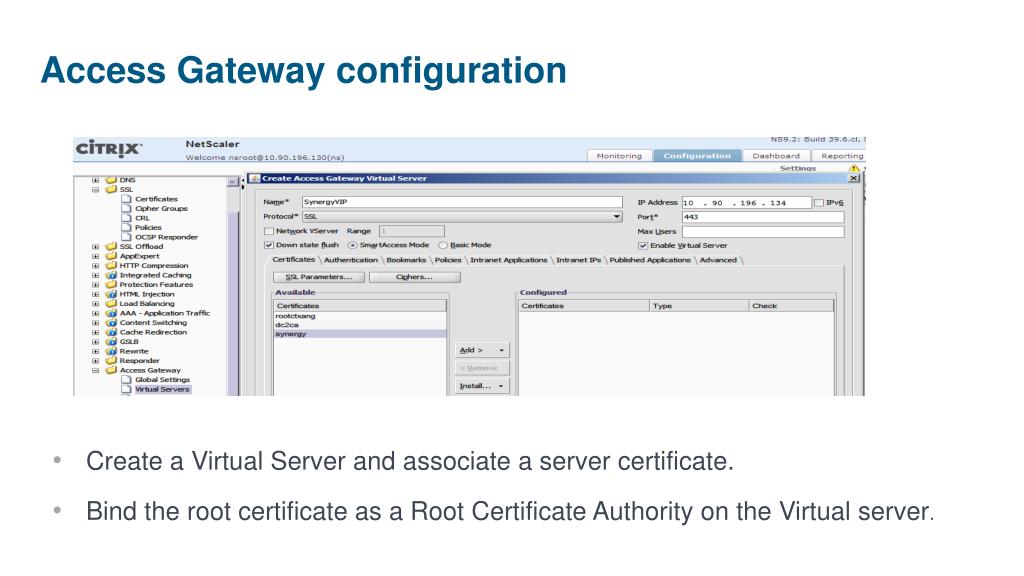Click the page icon beside OCSP Responder
This screenshot has height=576, width=1024.
[127, 237]
